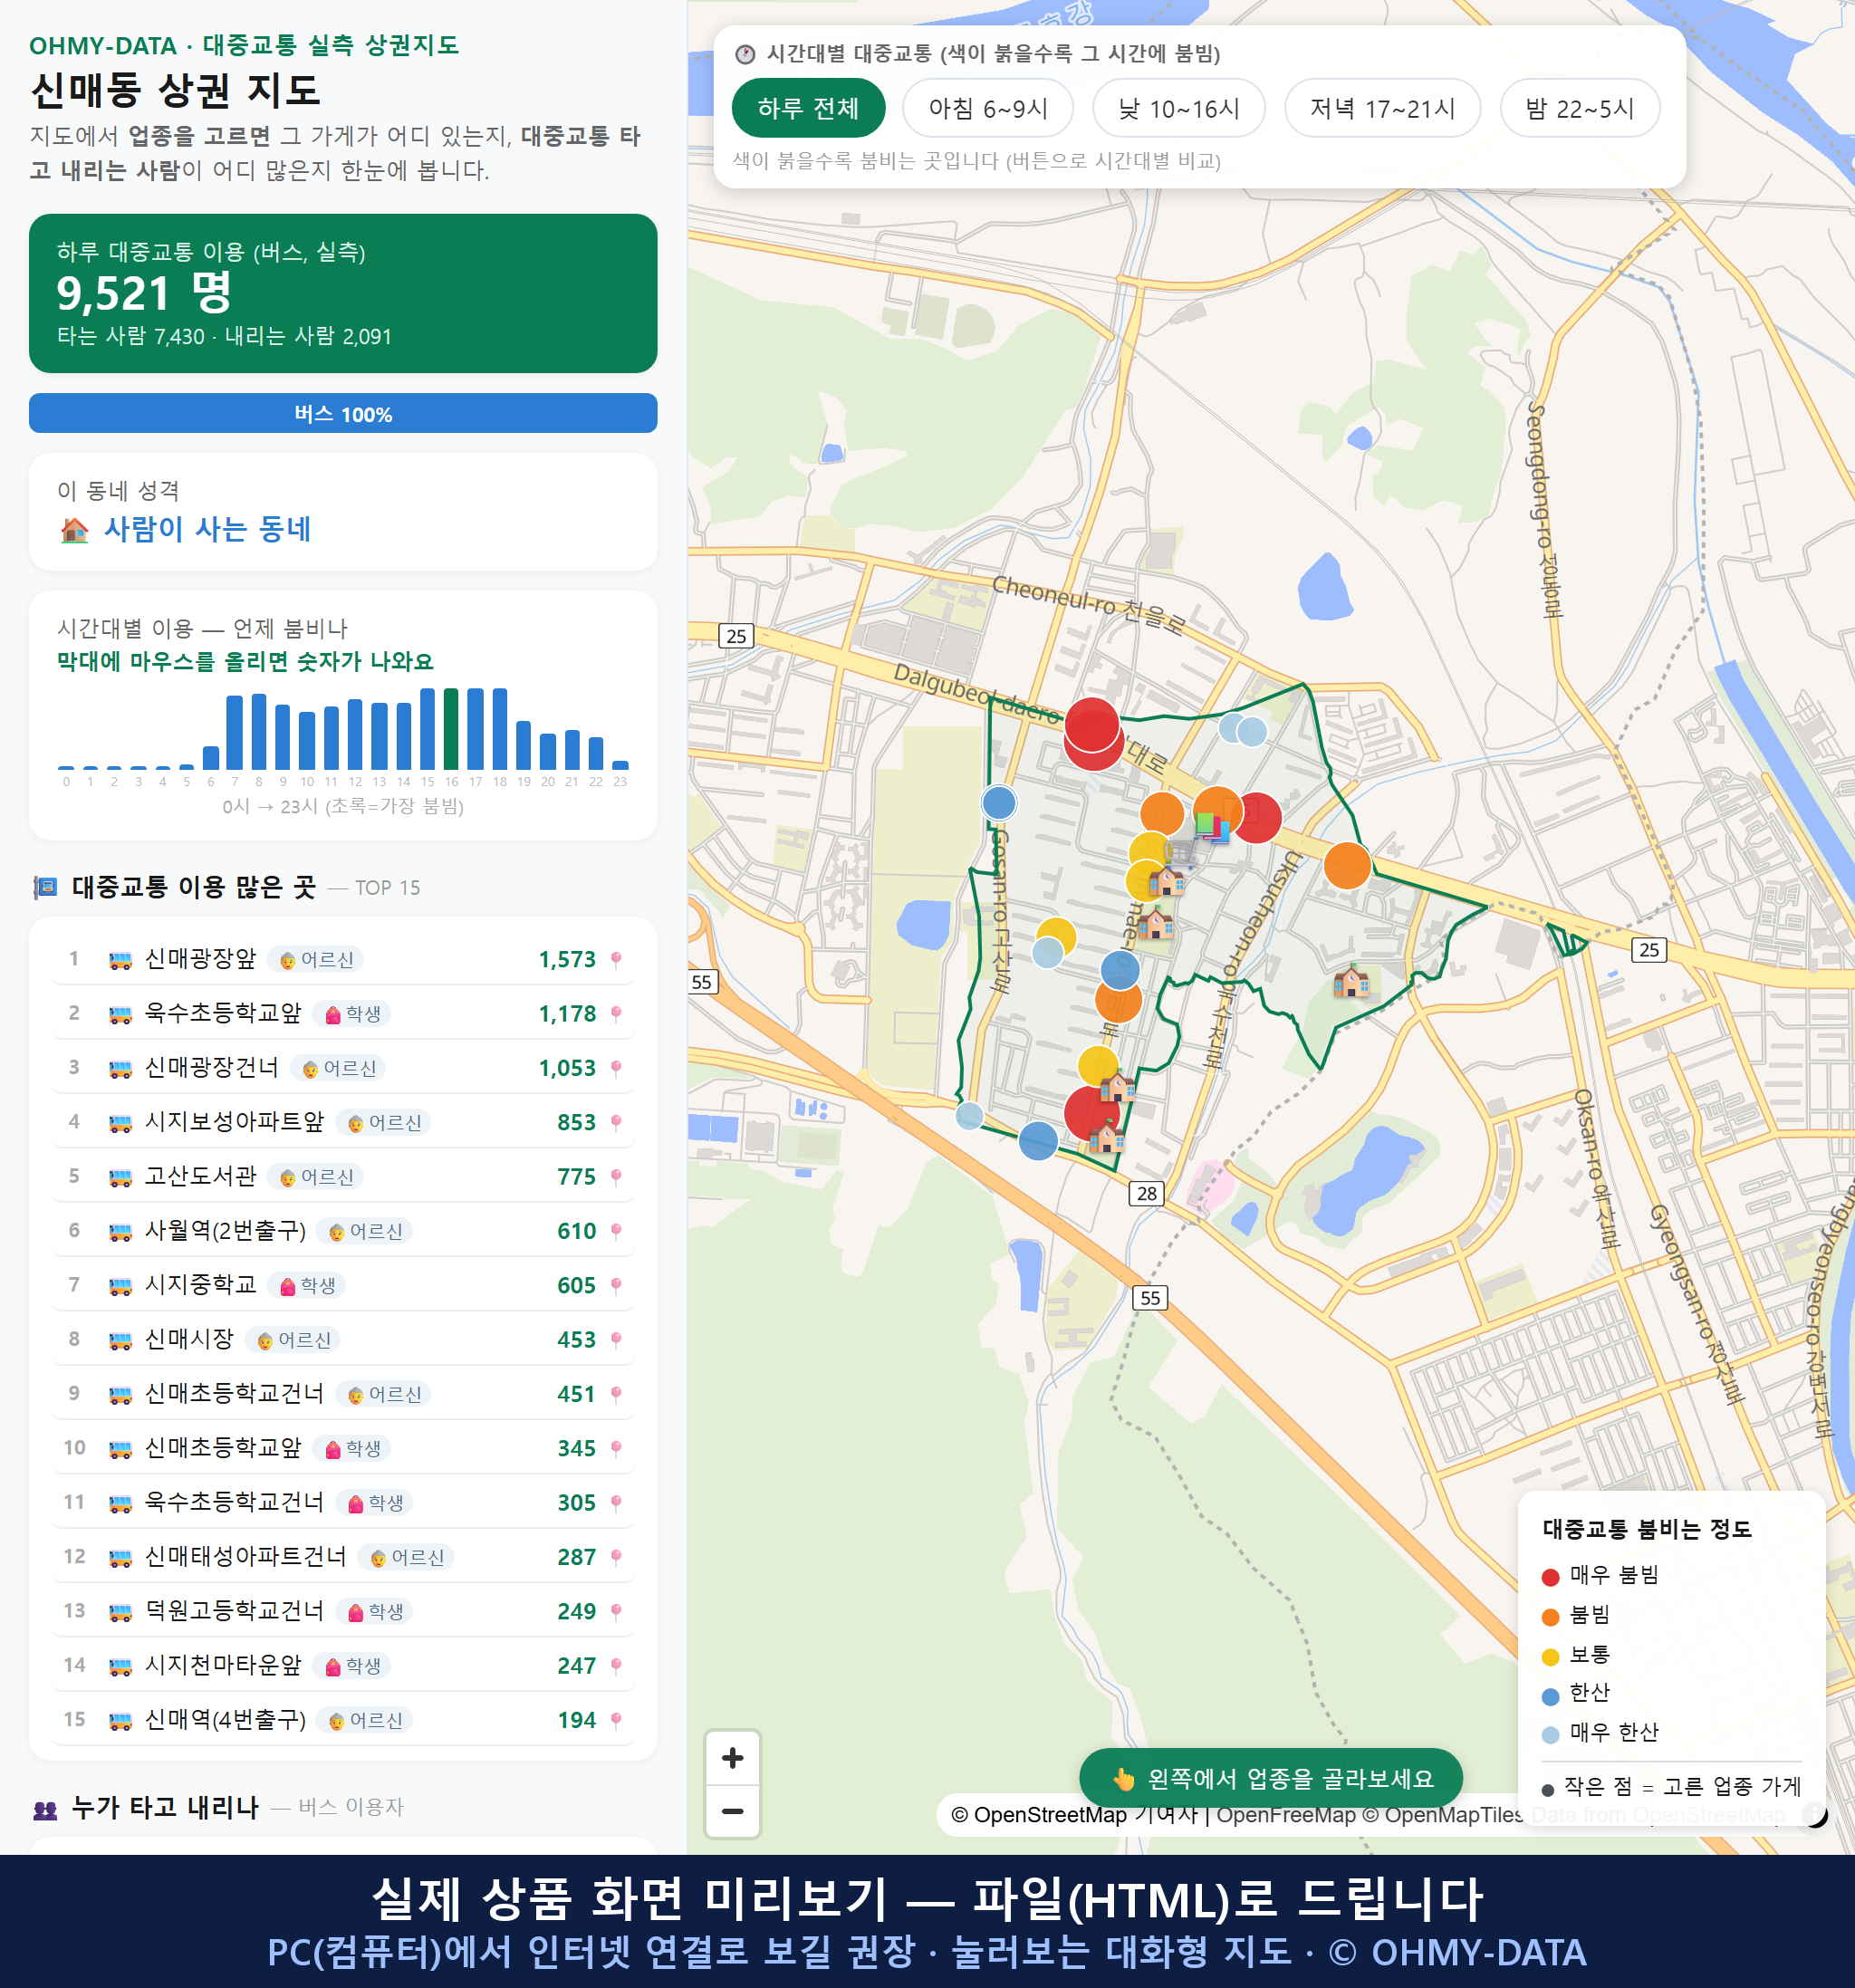Click the 어르신 tag on 신매시장 row
This screenshot has height=1988, width=1855.
pyautogui.click(x=293, y=1340)
